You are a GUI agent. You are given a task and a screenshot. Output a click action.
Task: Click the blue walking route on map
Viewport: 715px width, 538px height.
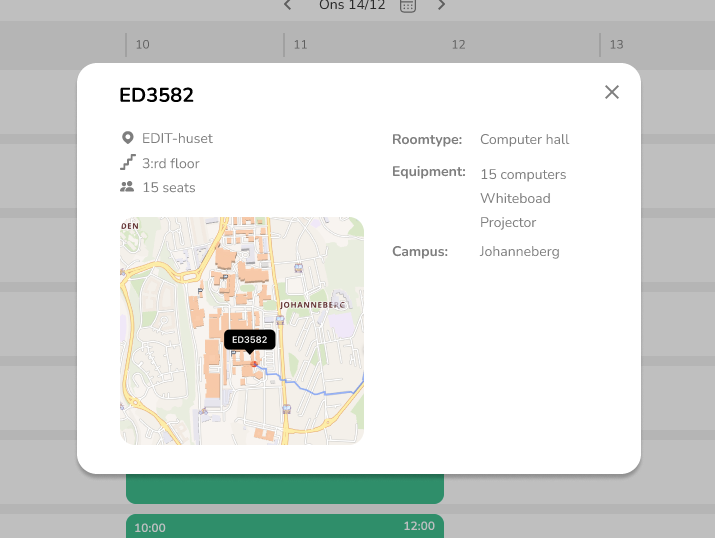[x=310, y=389]
